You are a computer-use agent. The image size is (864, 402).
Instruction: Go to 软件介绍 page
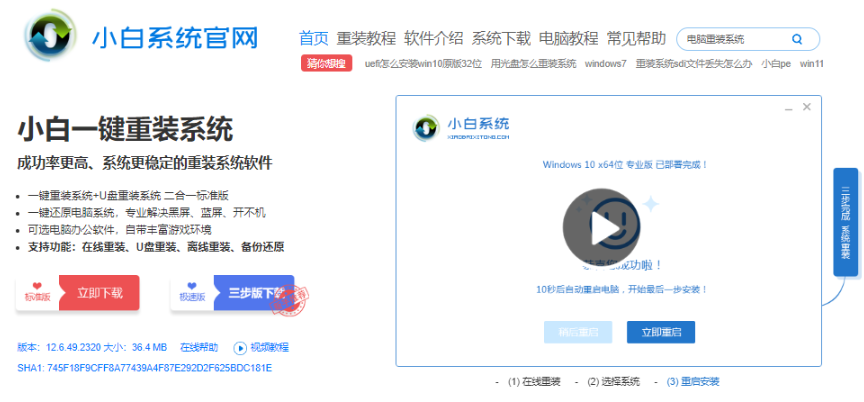[x=434, y=39]
